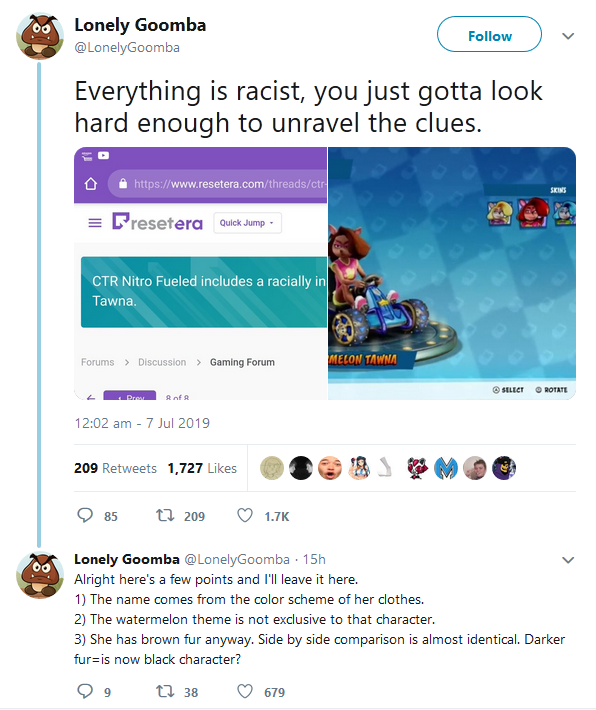Like the follow-up tweet with 679 likes
Viewport: 596px width, 710px height.
point(245,691)
